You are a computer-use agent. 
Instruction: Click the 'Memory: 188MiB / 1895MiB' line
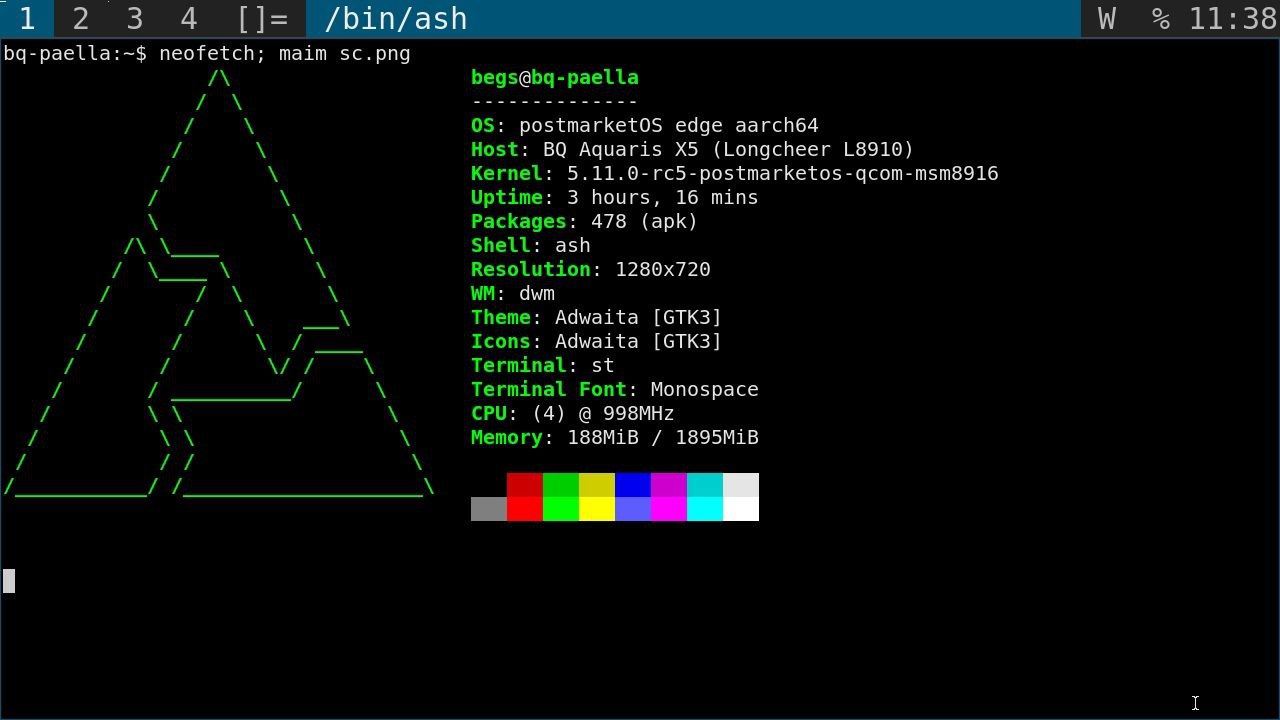point(615,437)
